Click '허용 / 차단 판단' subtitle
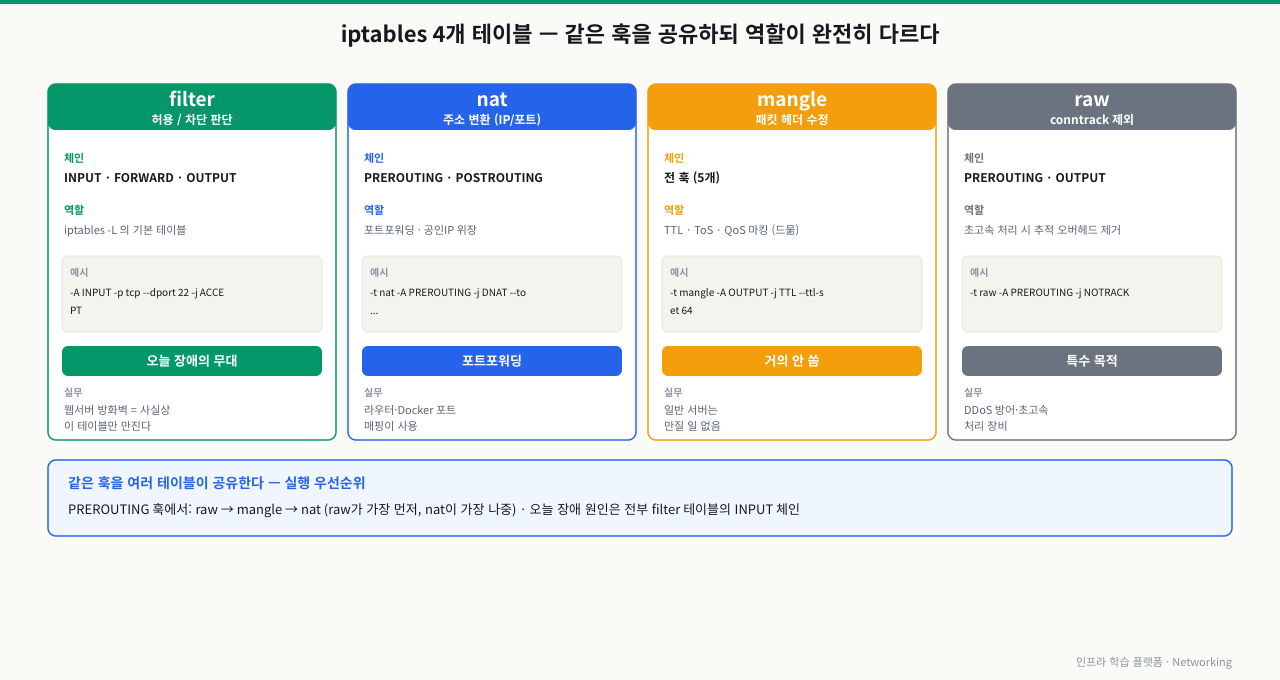 (192, 119)
